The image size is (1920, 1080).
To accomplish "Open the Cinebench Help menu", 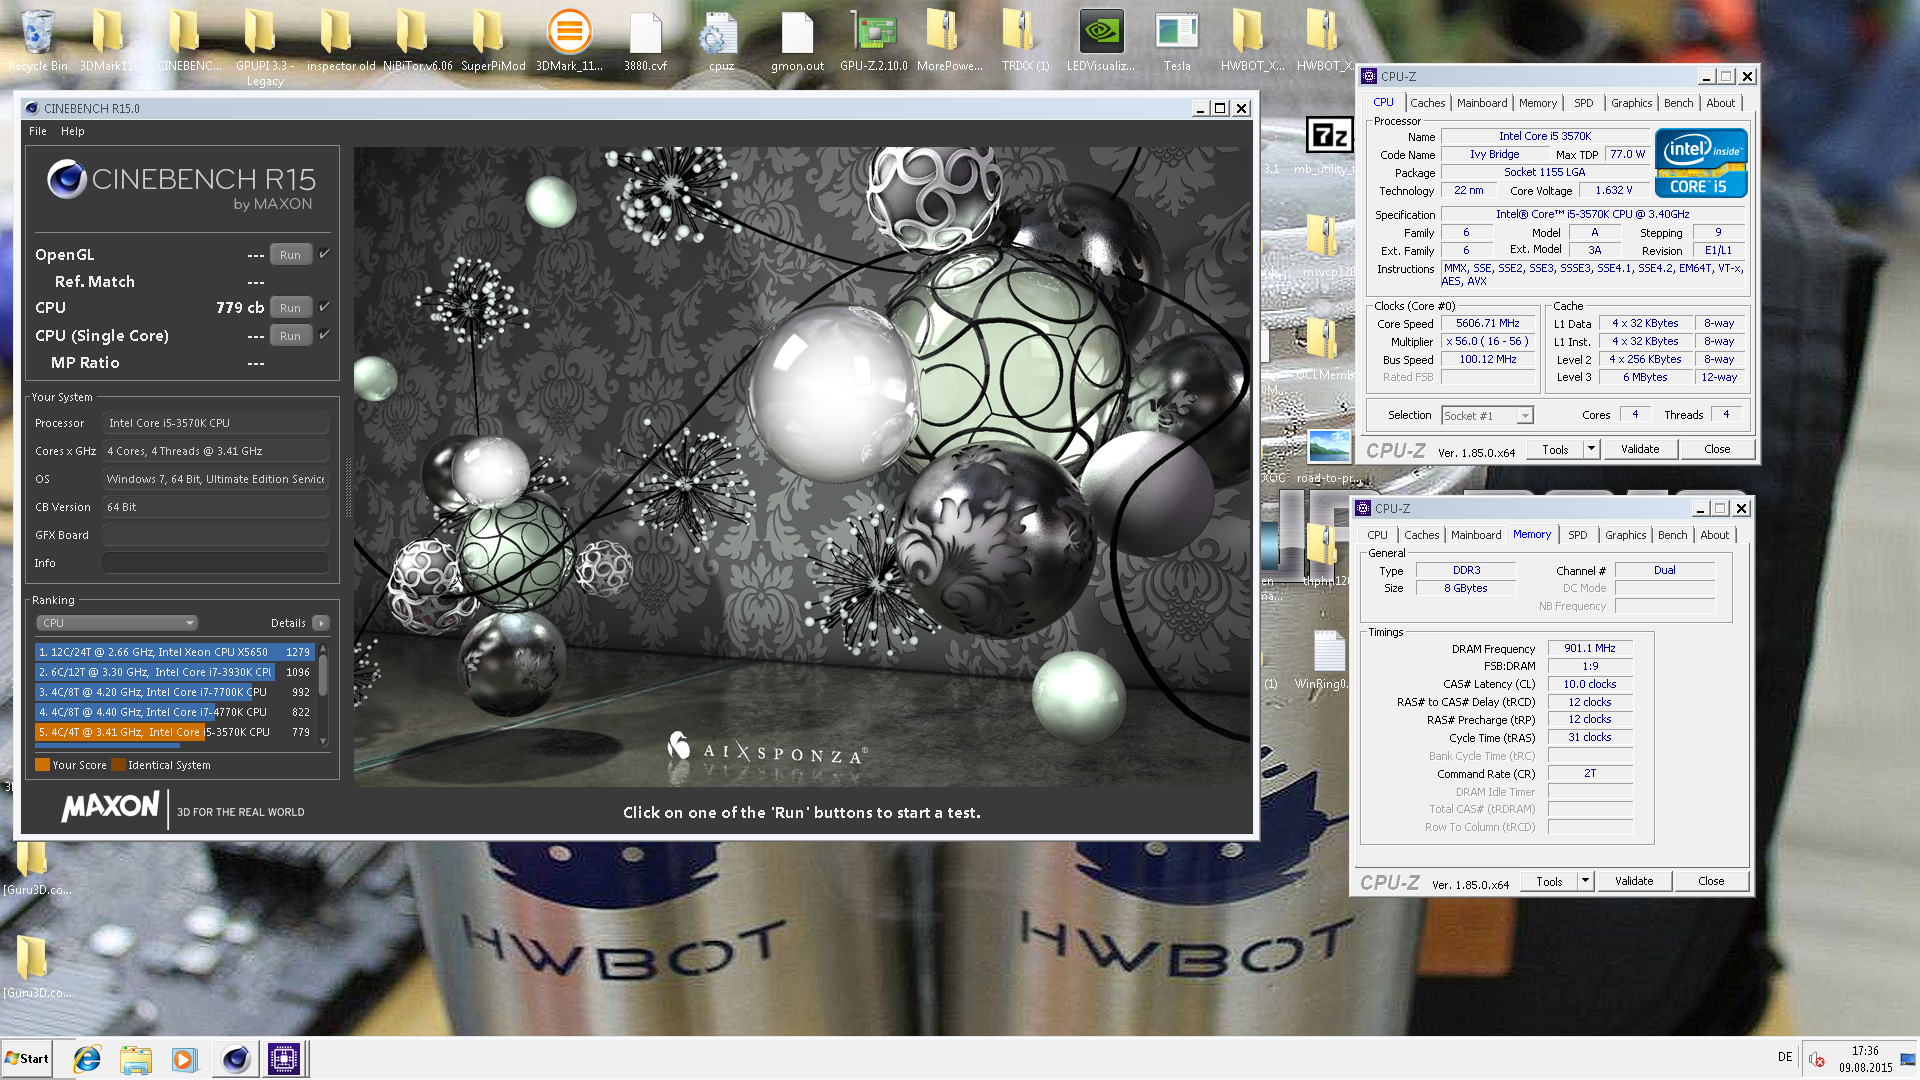I will click(73, 131).
